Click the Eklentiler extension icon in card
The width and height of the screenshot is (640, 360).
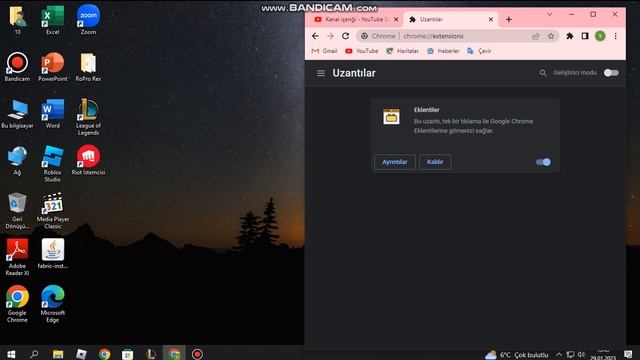(x=391, y=116)
